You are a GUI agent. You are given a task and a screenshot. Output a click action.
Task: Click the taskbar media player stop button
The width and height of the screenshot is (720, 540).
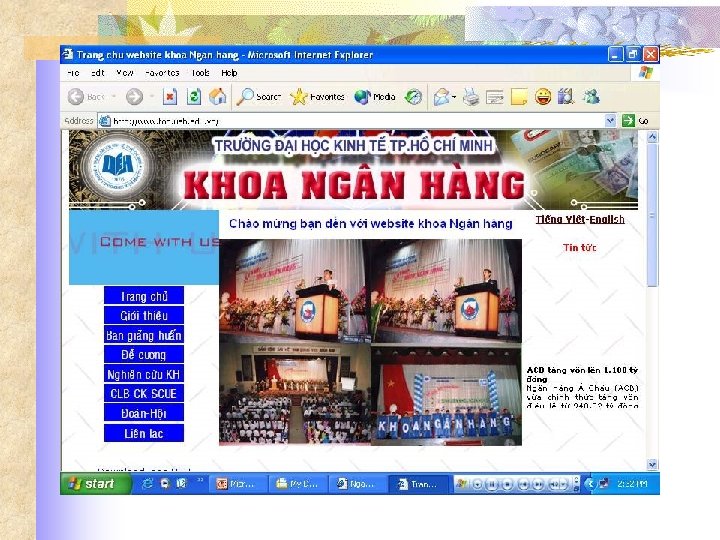click(507, 484)
